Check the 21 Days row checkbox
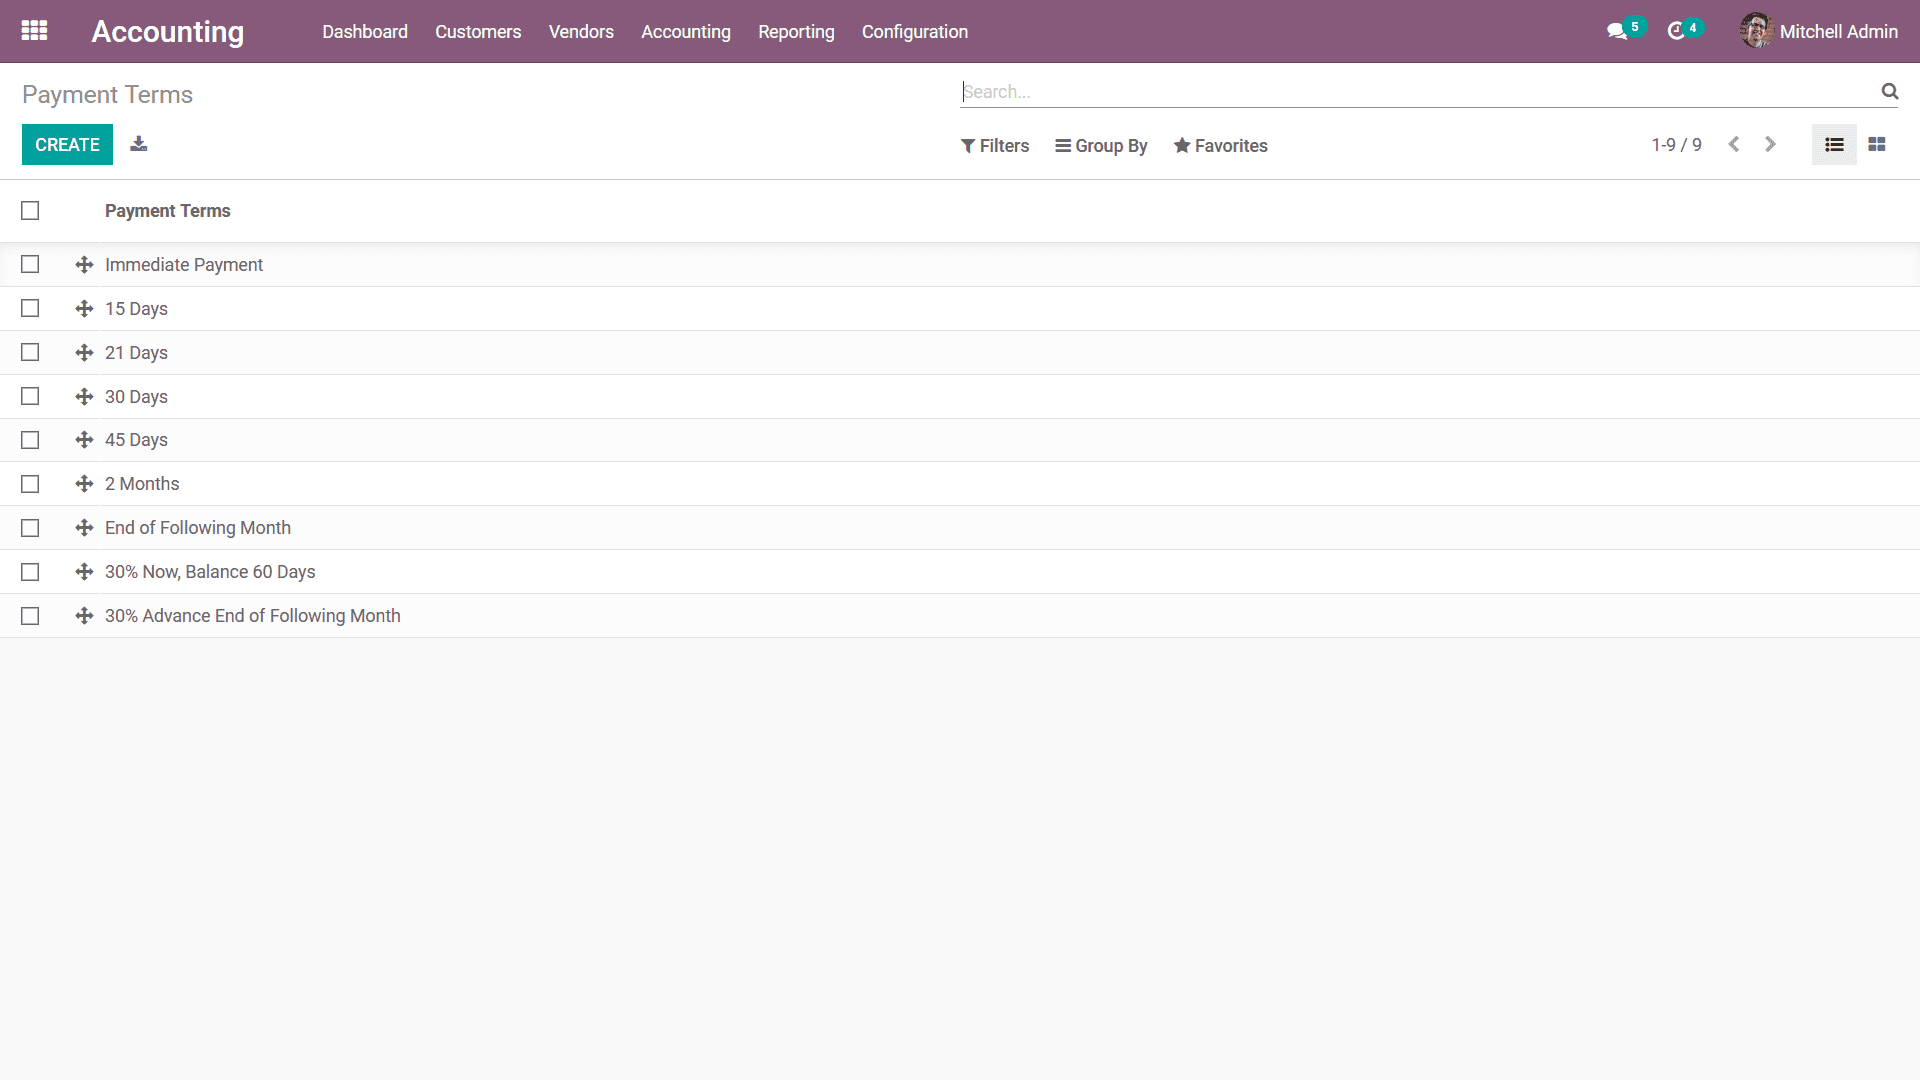 [x=30, y=353]
